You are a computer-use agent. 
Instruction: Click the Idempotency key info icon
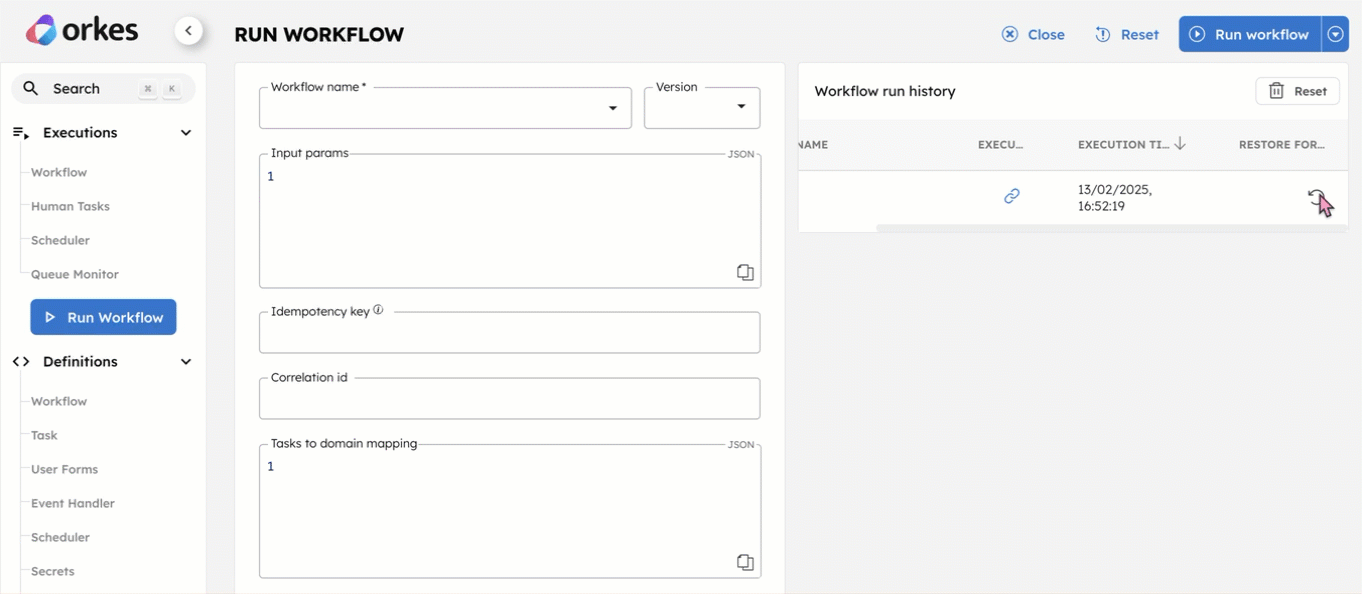click(378, 310)
